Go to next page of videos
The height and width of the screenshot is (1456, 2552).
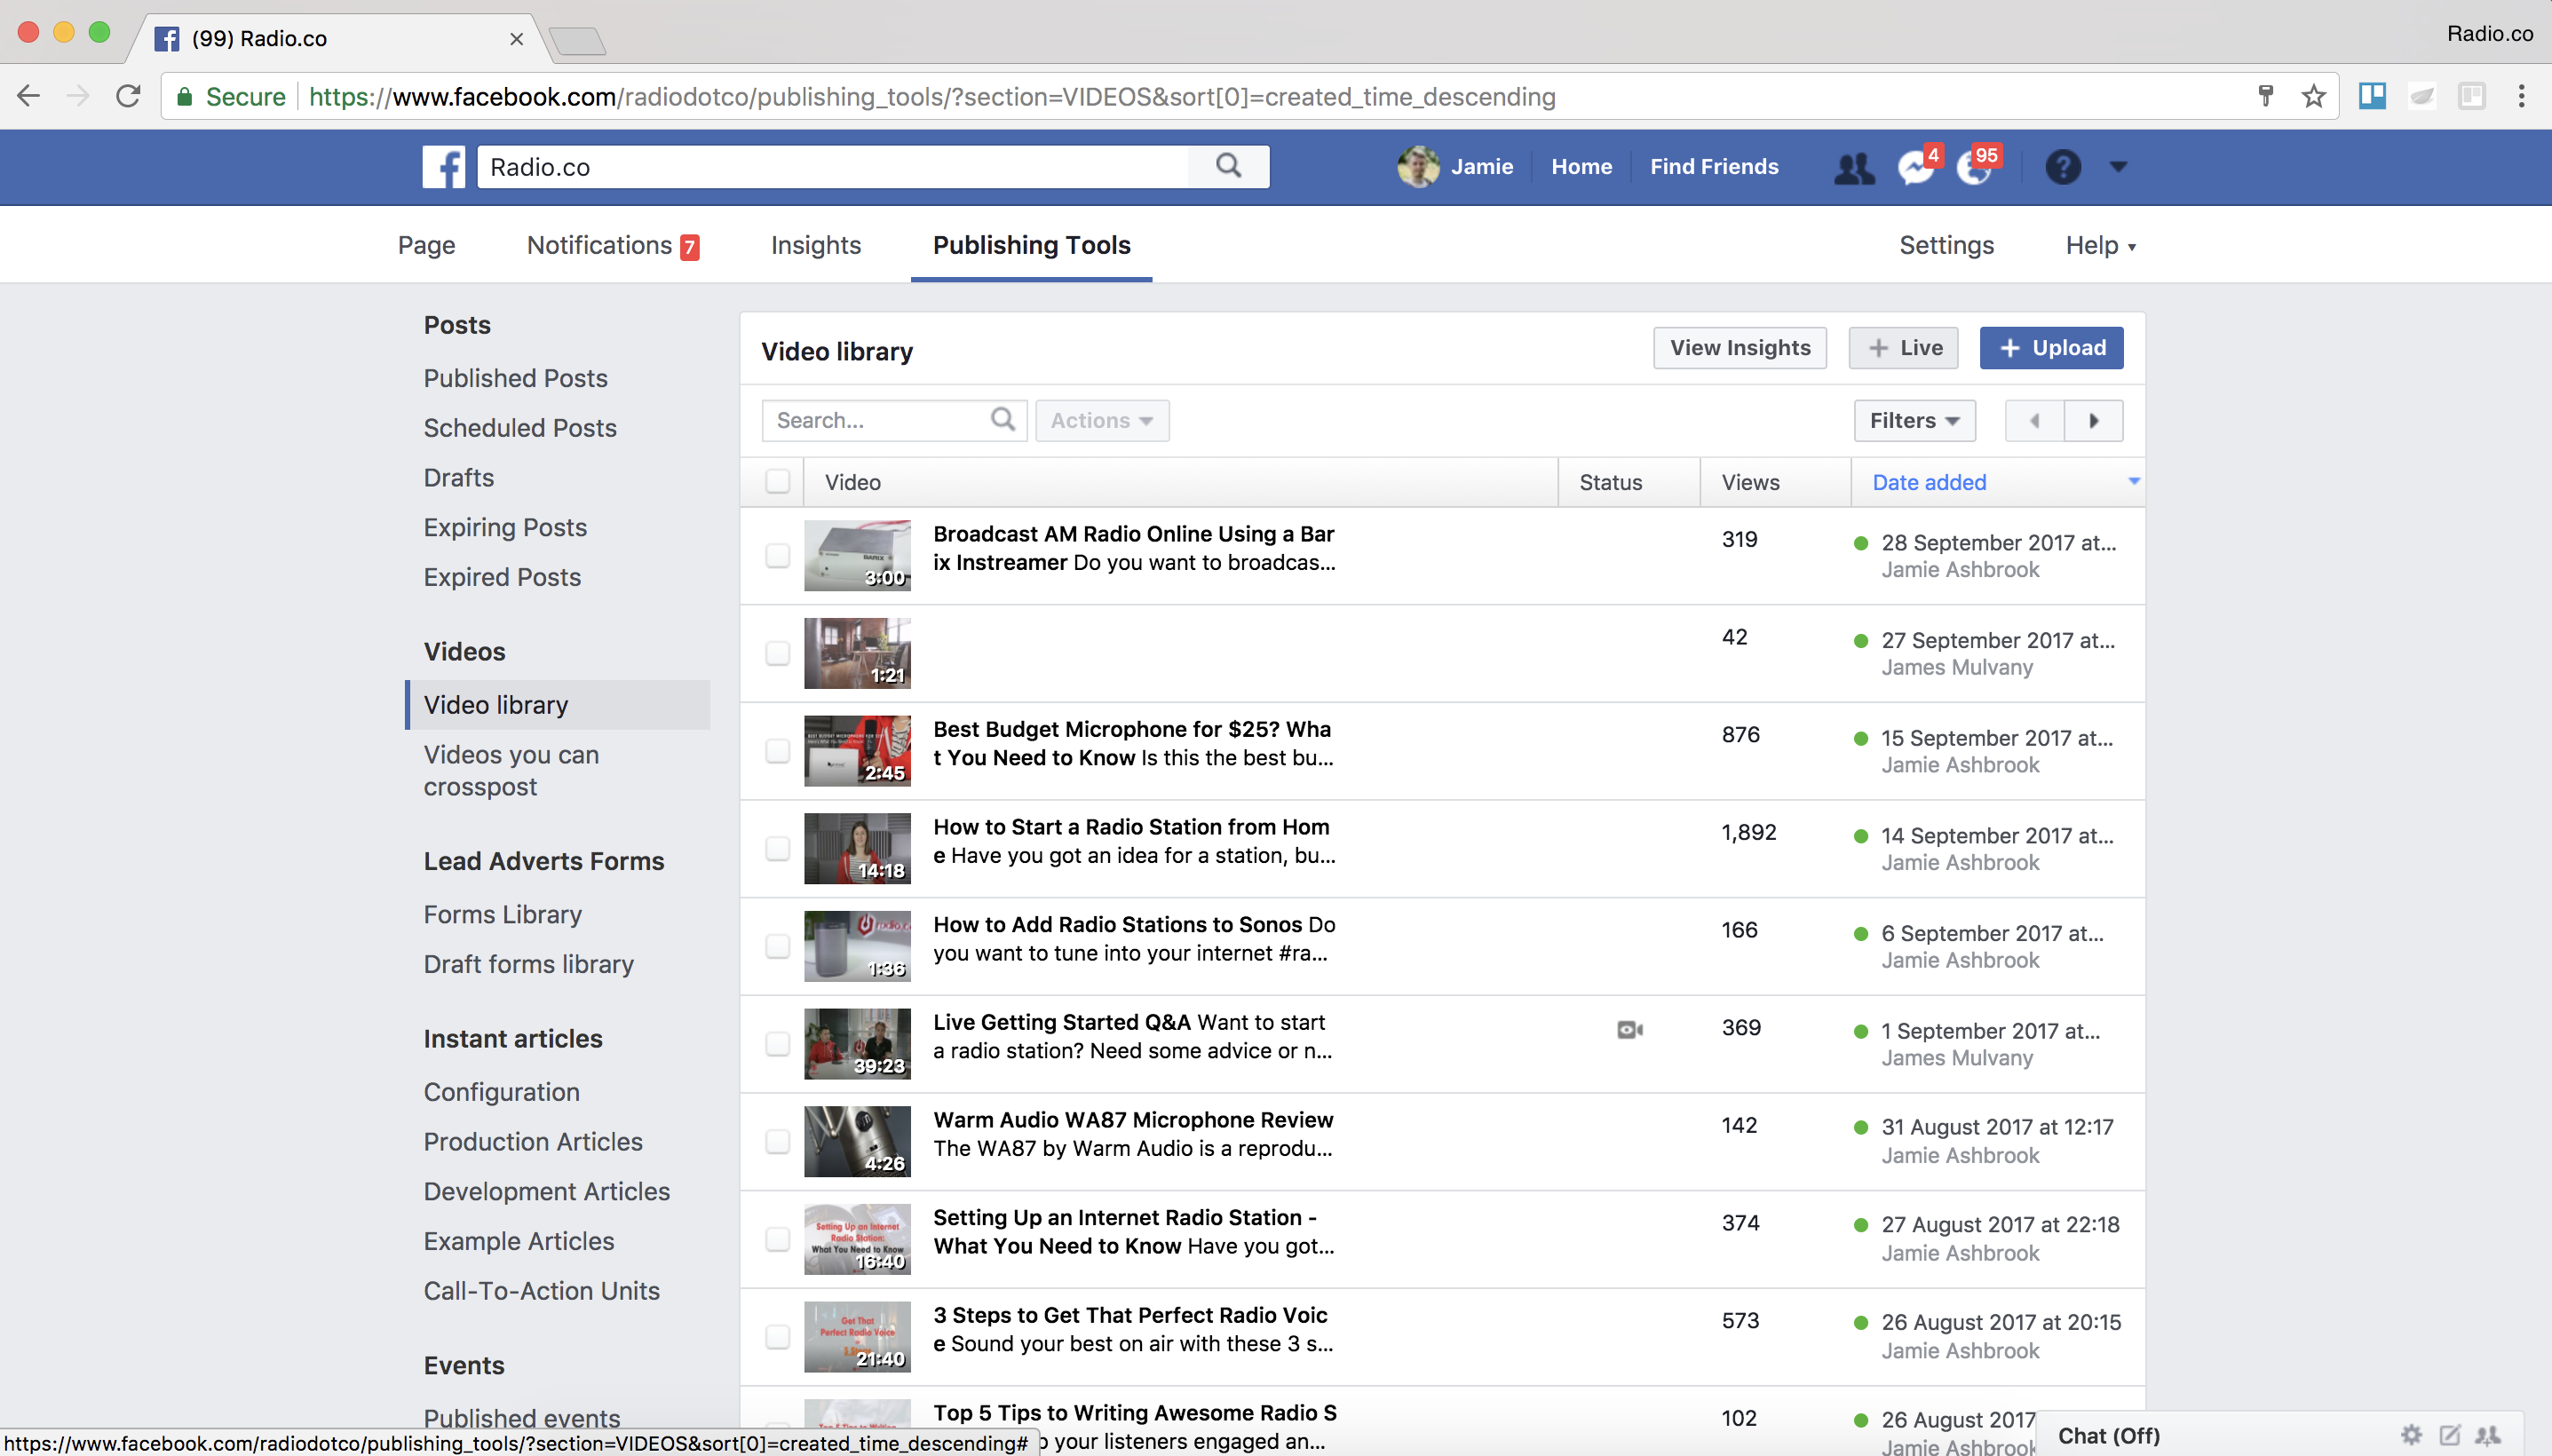pyautogui.click(x=2093, y=421)
